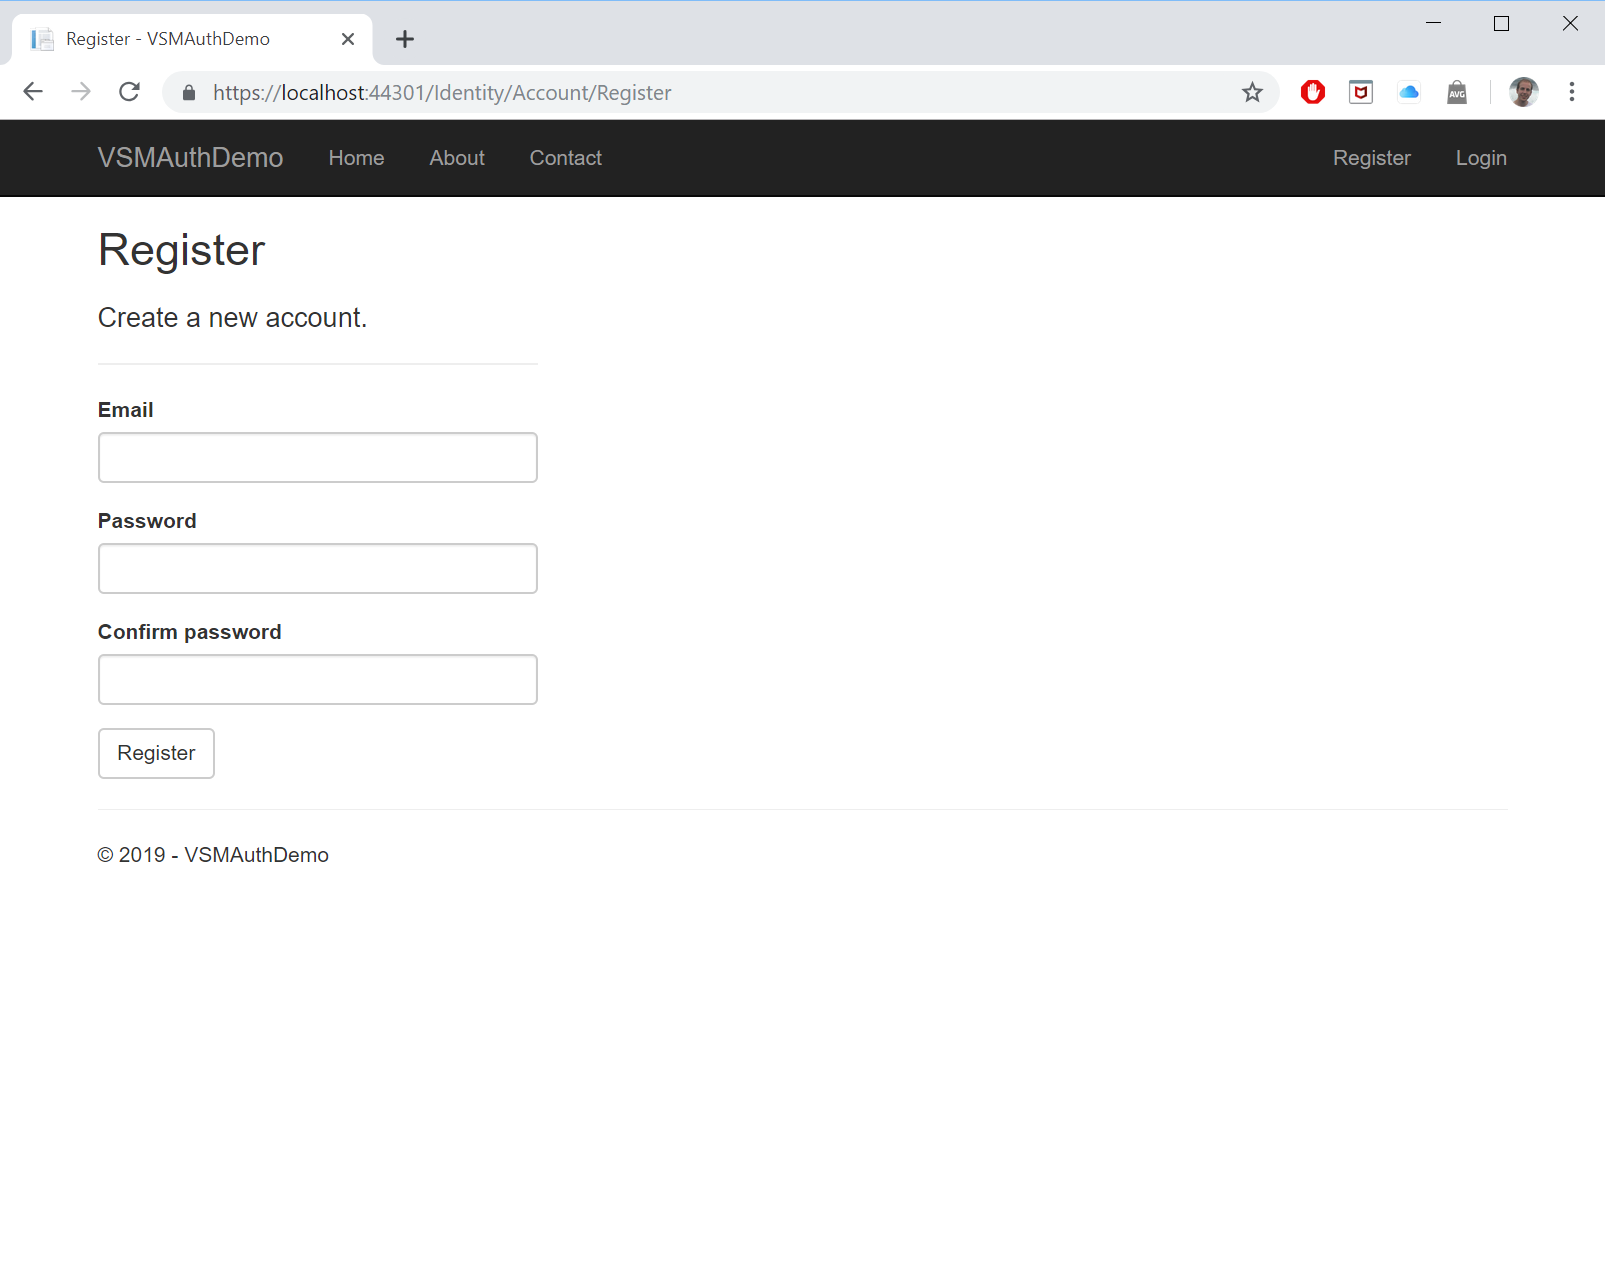Open the red ad blocker extension

pos(1313,92)
